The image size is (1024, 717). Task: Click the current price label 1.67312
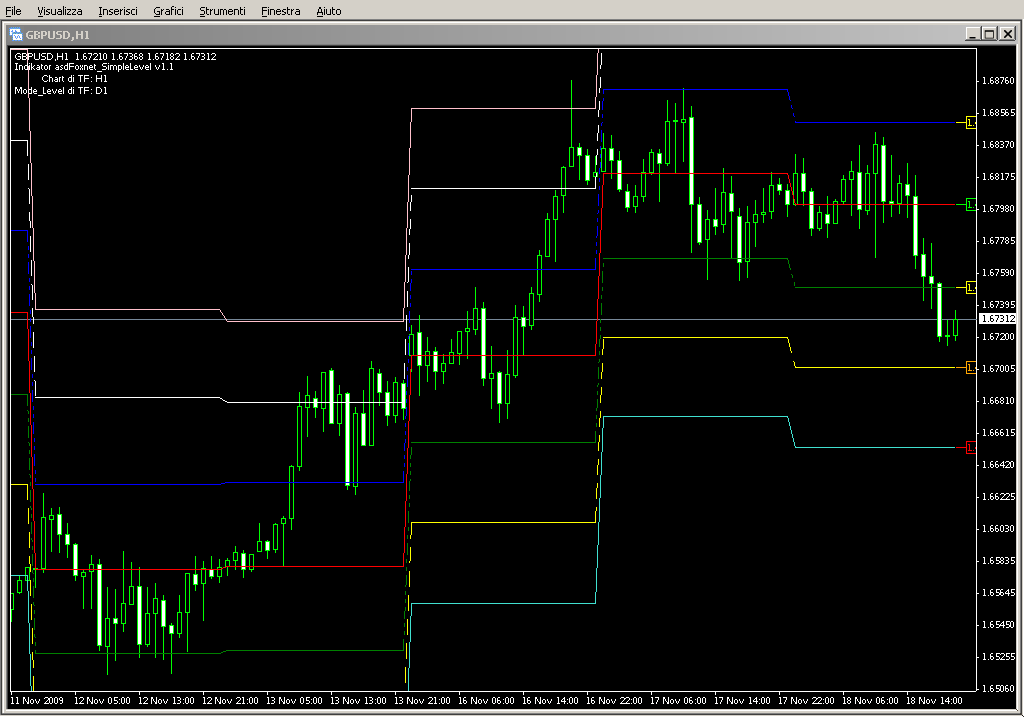click(x=998, y=319)
